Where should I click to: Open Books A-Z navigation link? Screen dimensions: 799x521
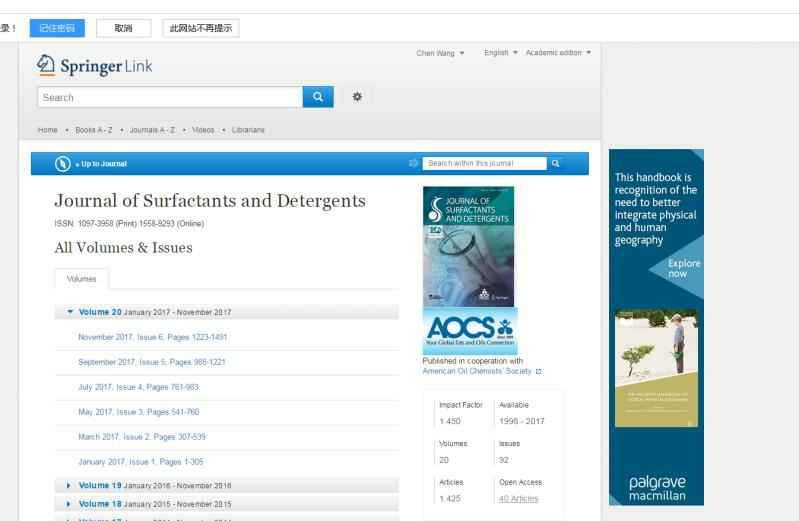click(94, 130)
